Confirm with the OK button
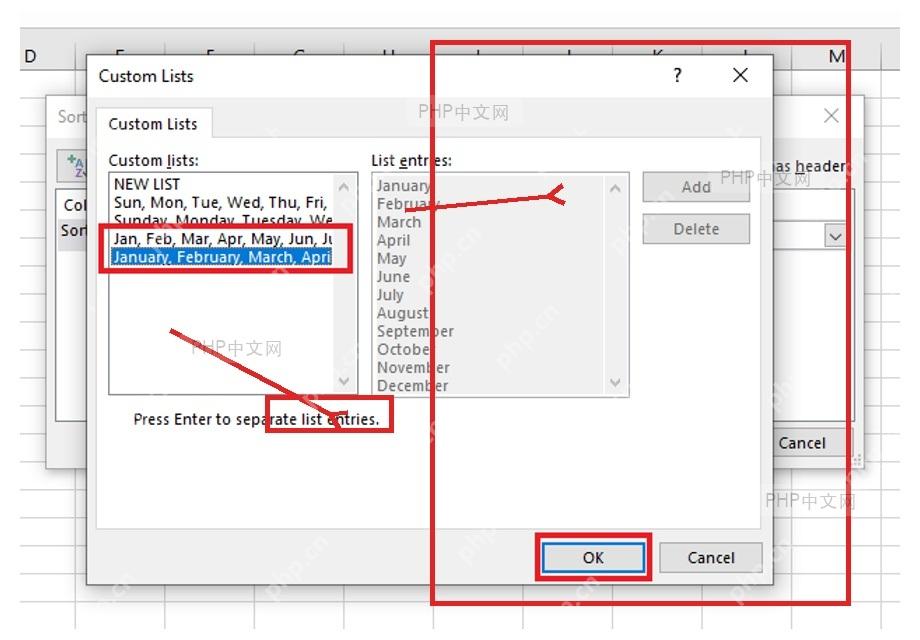Screen dimensions: 920x640 coord(593,557)
